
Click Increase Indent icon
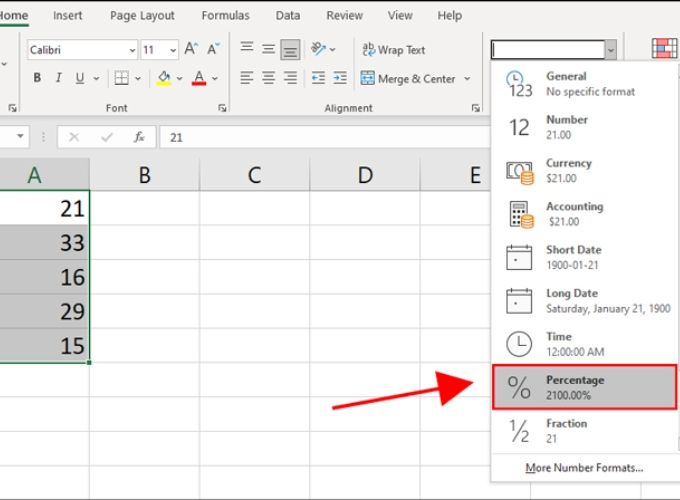(x=340, y=78)
